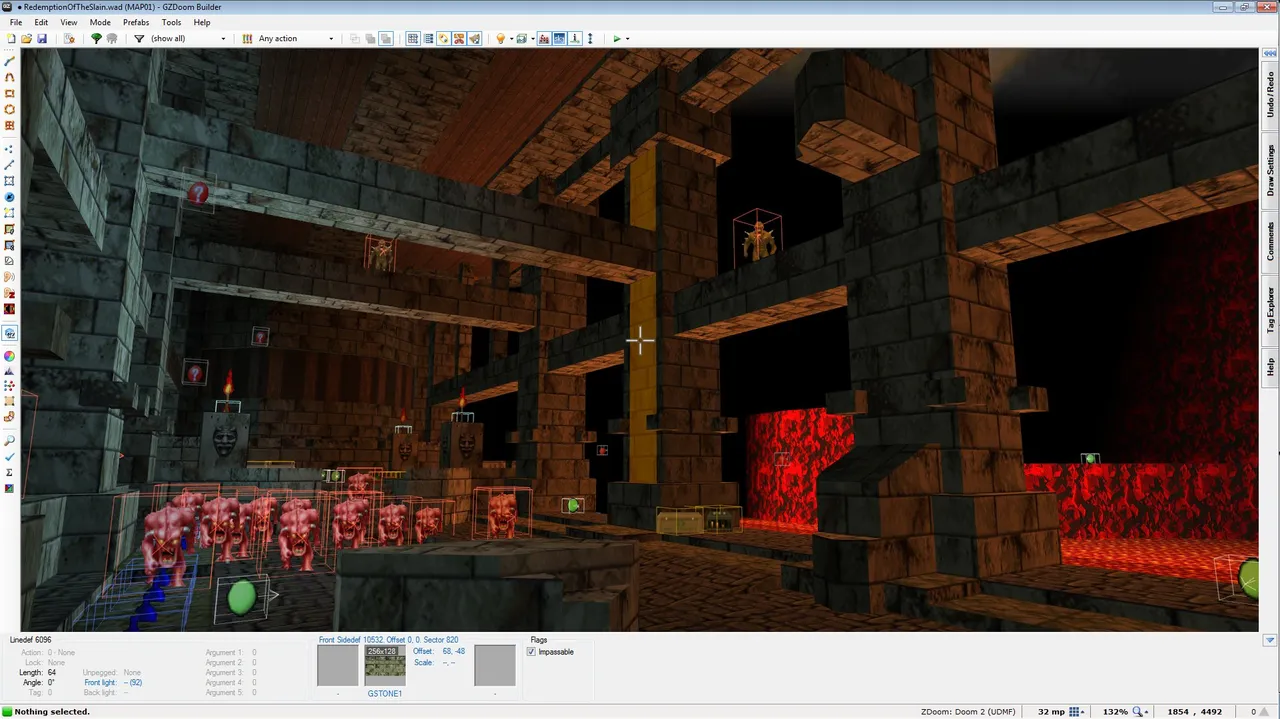Image resolution: width=1280 pixels, height=719 pixels.
Task: Click the sigma statistics icon
Action: click(10, 472)
